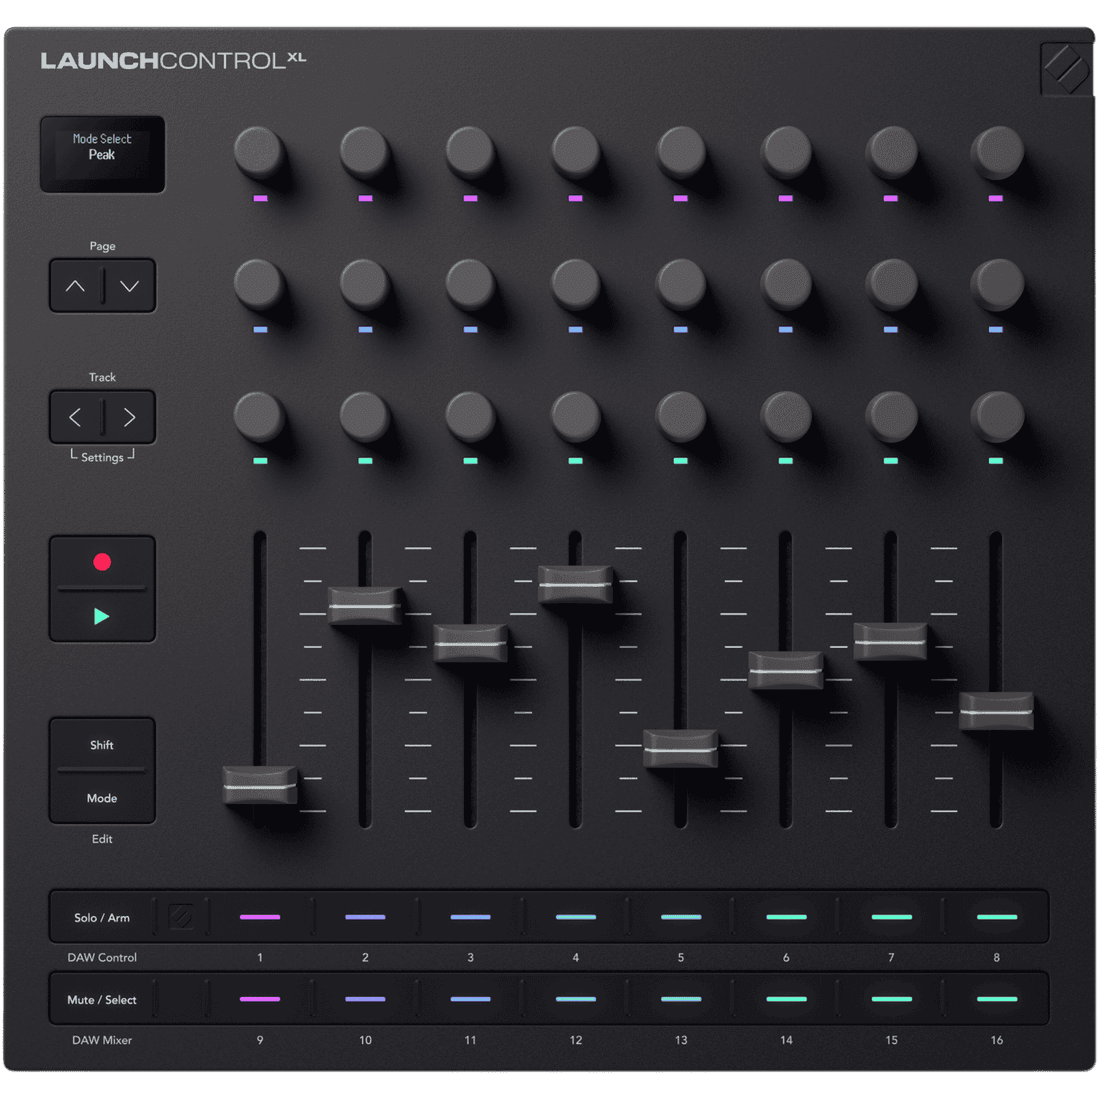Screen dimensions: 1099x1099
Task: Toggle Mute/Select button 11
Action: [x=470, y=999]
